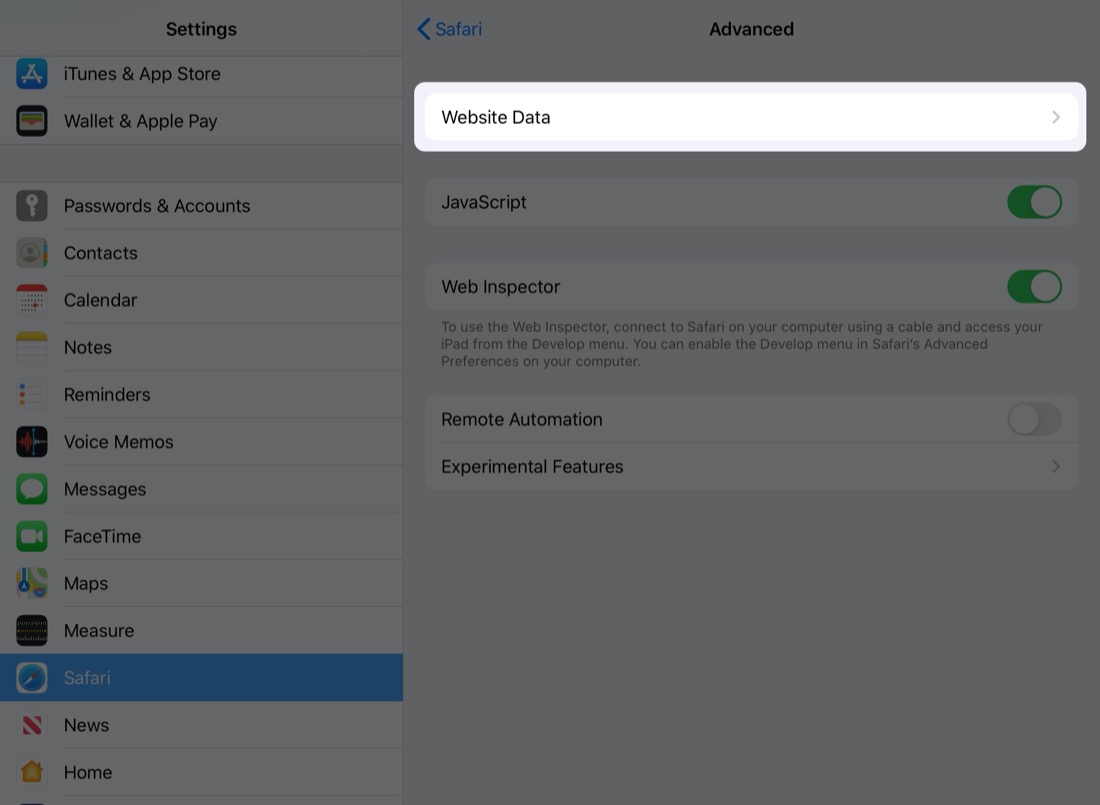Click the Wallet & Apple Pay icon
This screenshot has width=1100, height=805.
click(31, 120)
